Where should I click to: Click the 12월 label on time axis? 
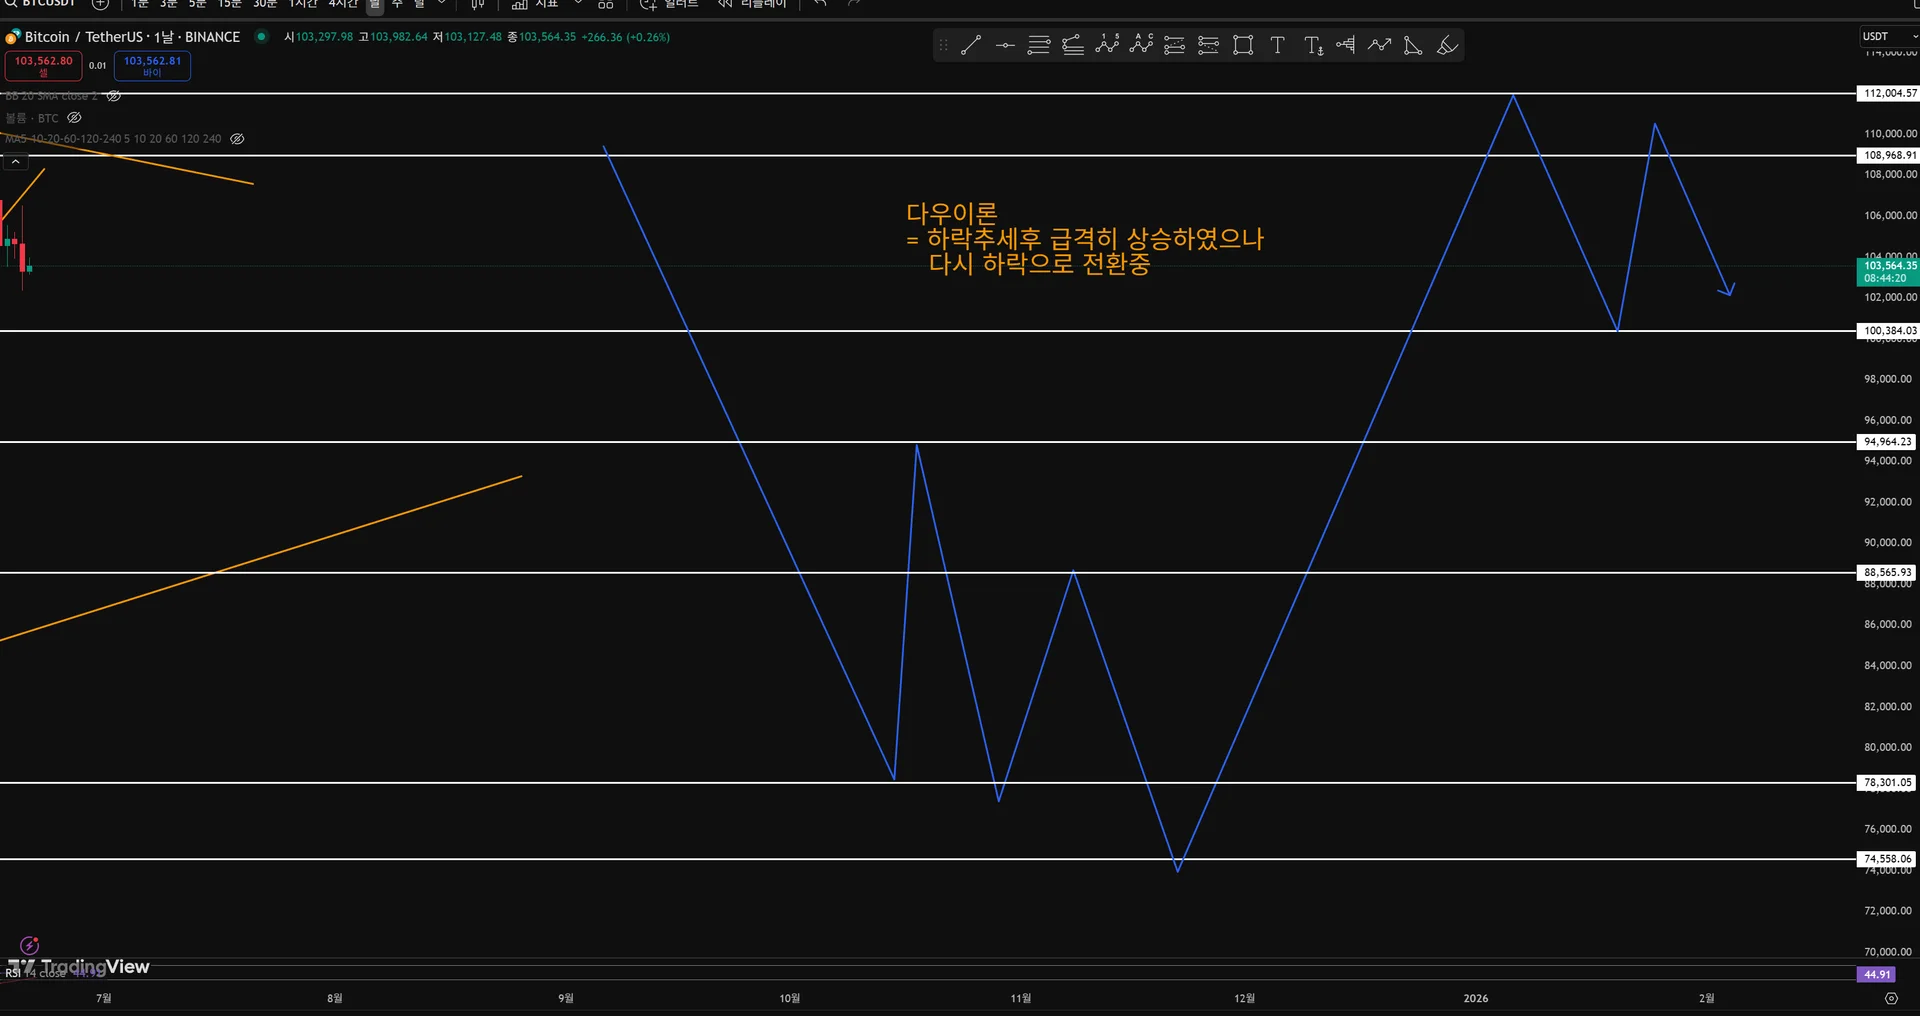1244,998
